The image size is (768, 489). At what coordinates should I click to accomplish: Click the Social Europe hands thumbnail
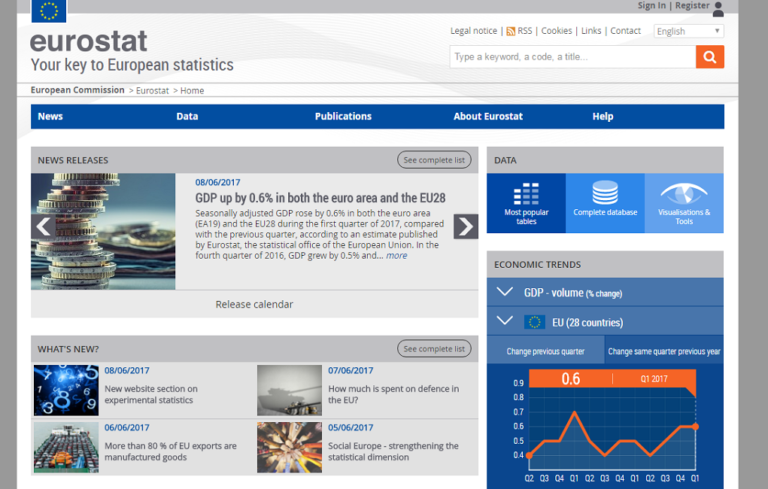[x=289, y=447]
